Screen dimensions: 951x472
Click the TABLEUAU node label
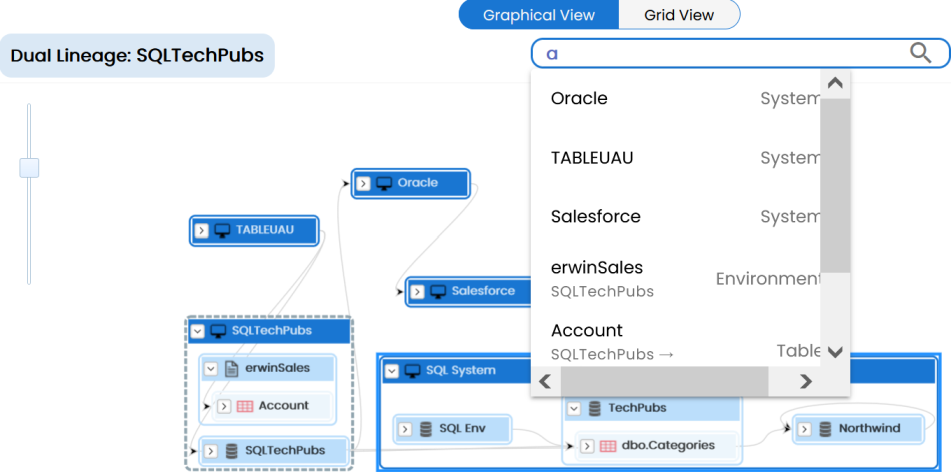265,230
